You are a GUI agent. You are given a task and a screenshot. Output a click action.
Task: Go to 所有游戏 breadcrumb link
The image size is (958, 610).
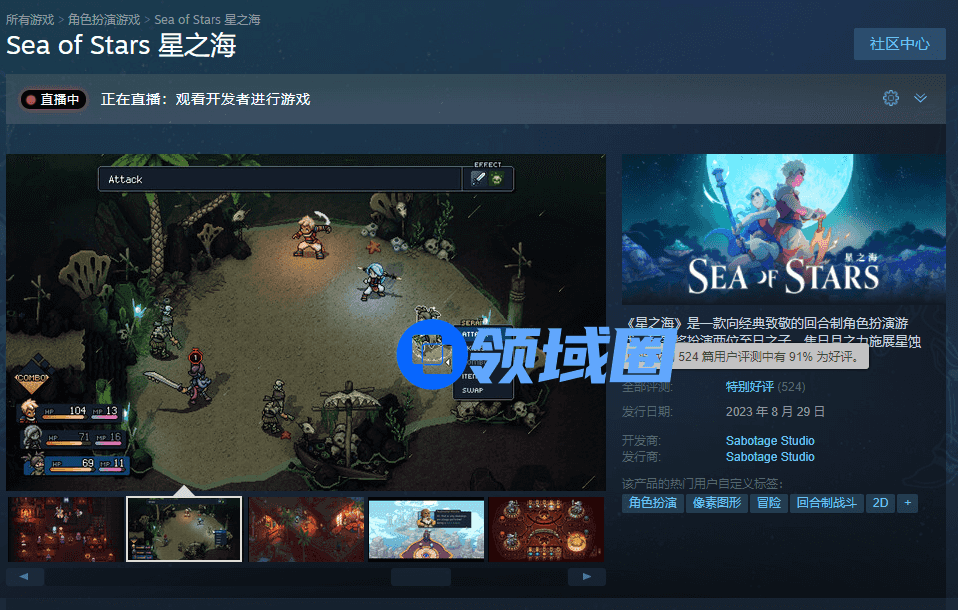pyautogui.click(x=30, y=20)
